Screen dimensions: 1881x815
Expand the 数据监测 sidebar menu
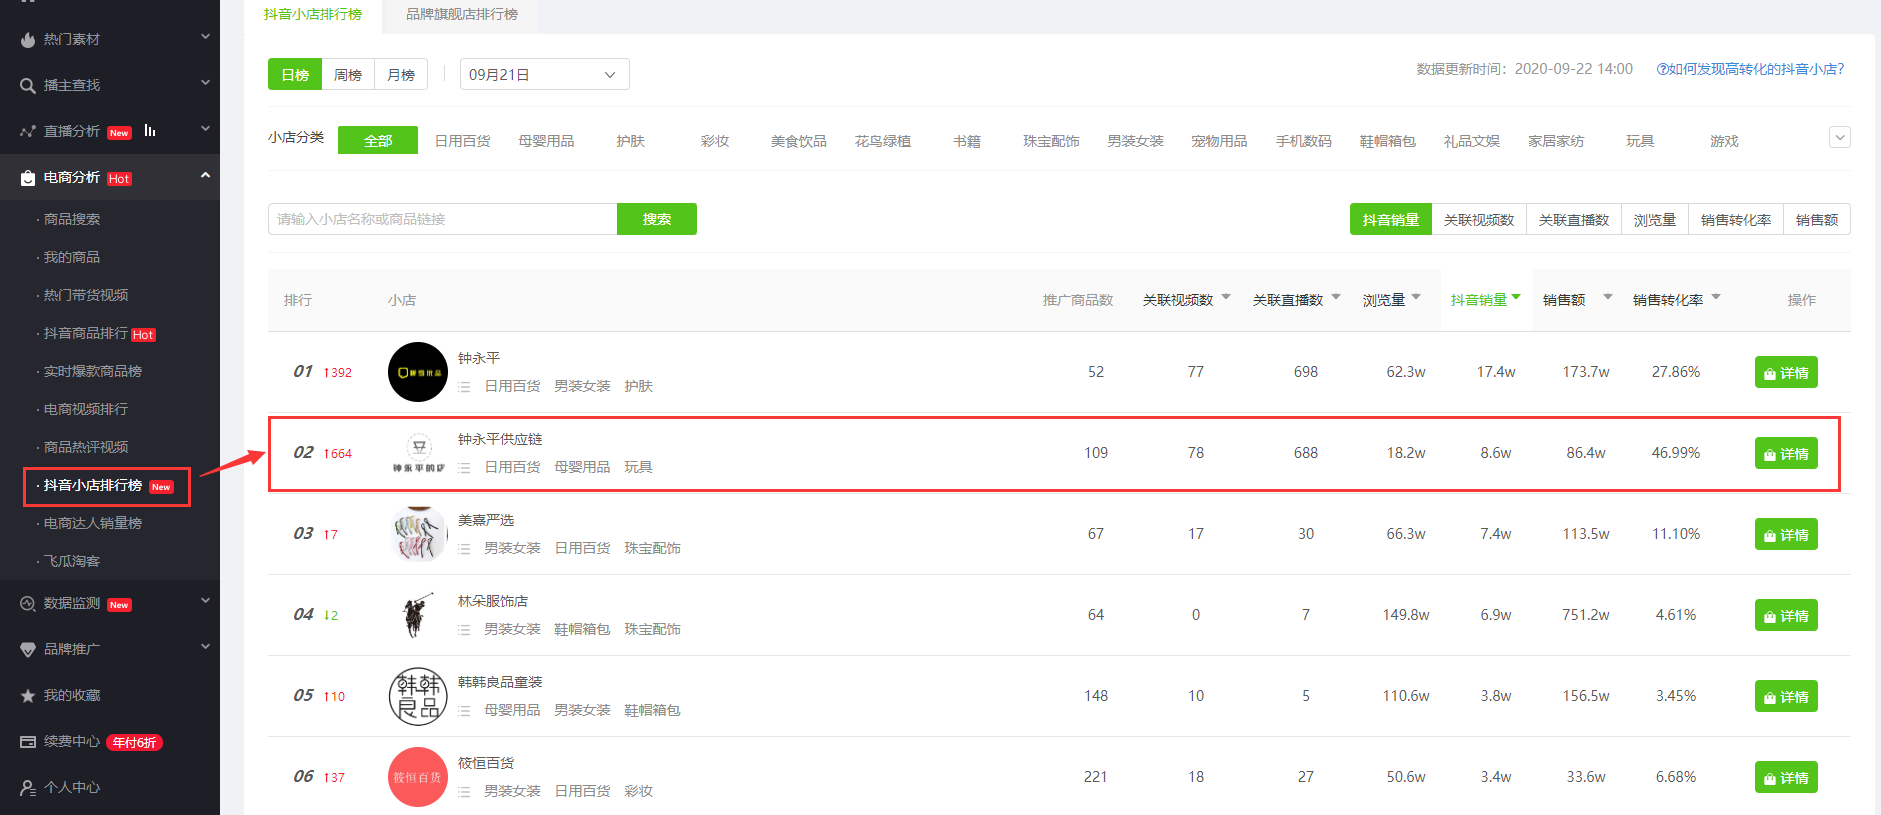[205, 601]
